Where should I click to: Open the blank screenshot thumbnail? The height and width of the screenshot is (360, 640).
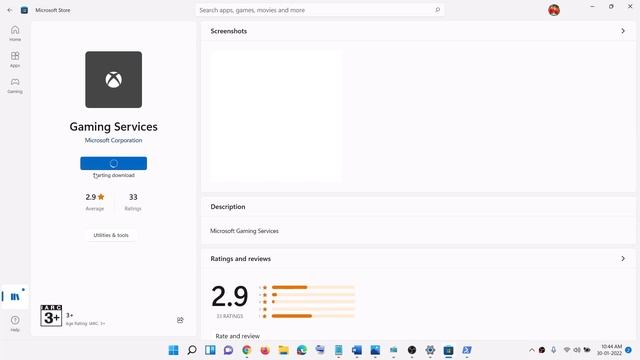276,115
